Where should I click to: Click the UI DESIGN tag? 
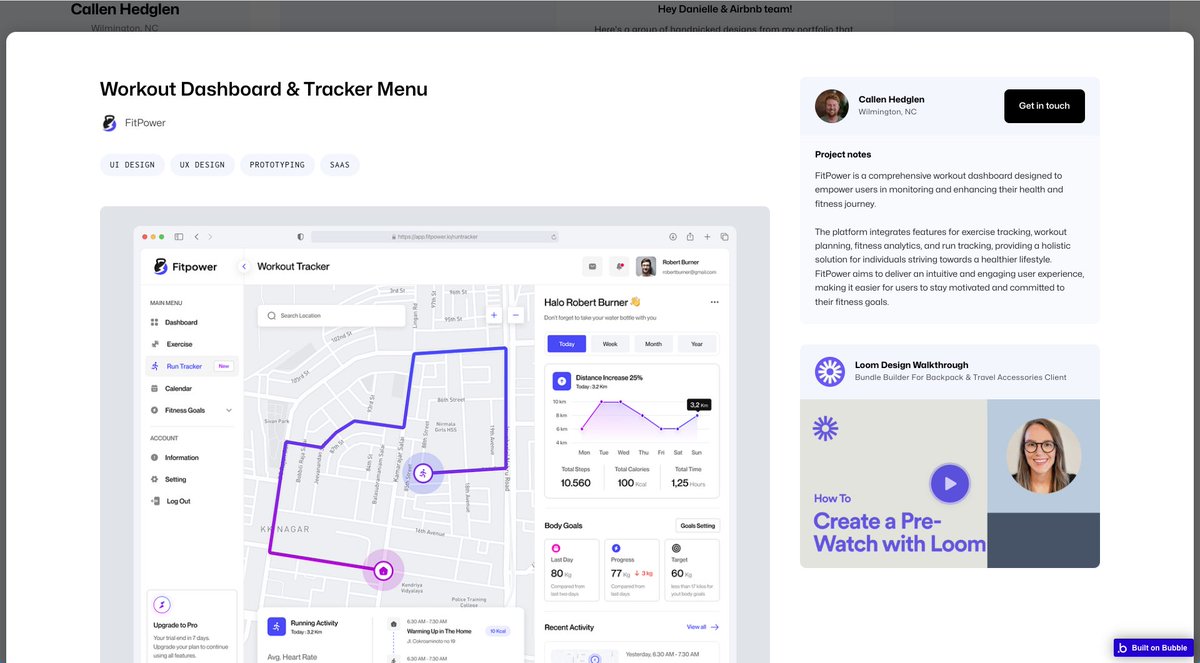coord(132,164)
